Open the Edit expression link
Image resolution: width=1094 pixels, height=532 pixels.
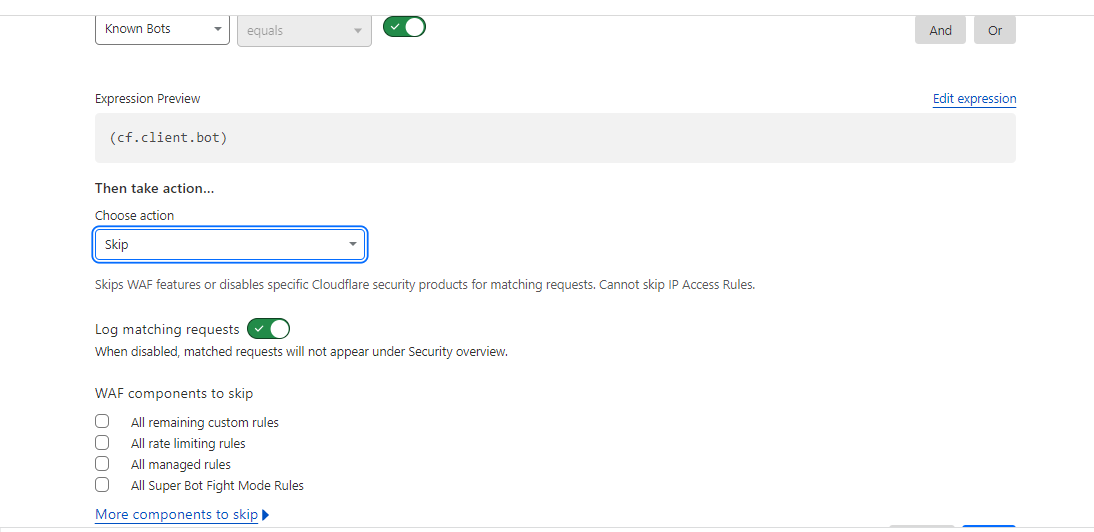(974, 98)
